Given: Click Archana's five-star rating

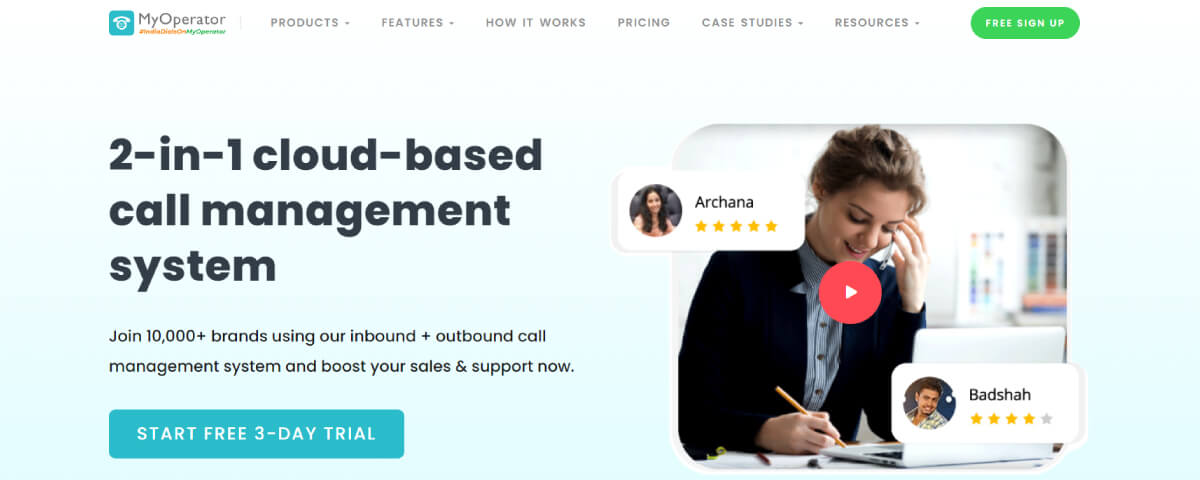Looking at the screenshot, I should point(736,226).
